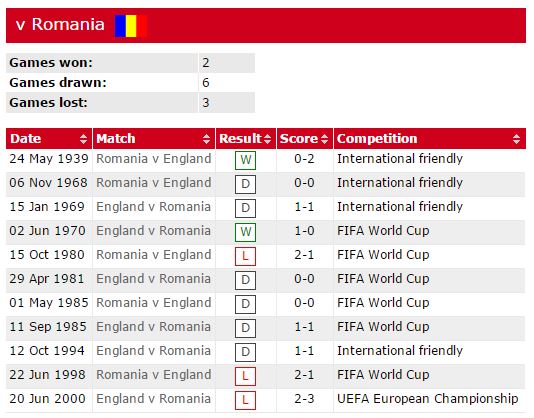Screen dimensions: 534x418
Task: Sort table by Match column arrows
Action: pos(206,139)
